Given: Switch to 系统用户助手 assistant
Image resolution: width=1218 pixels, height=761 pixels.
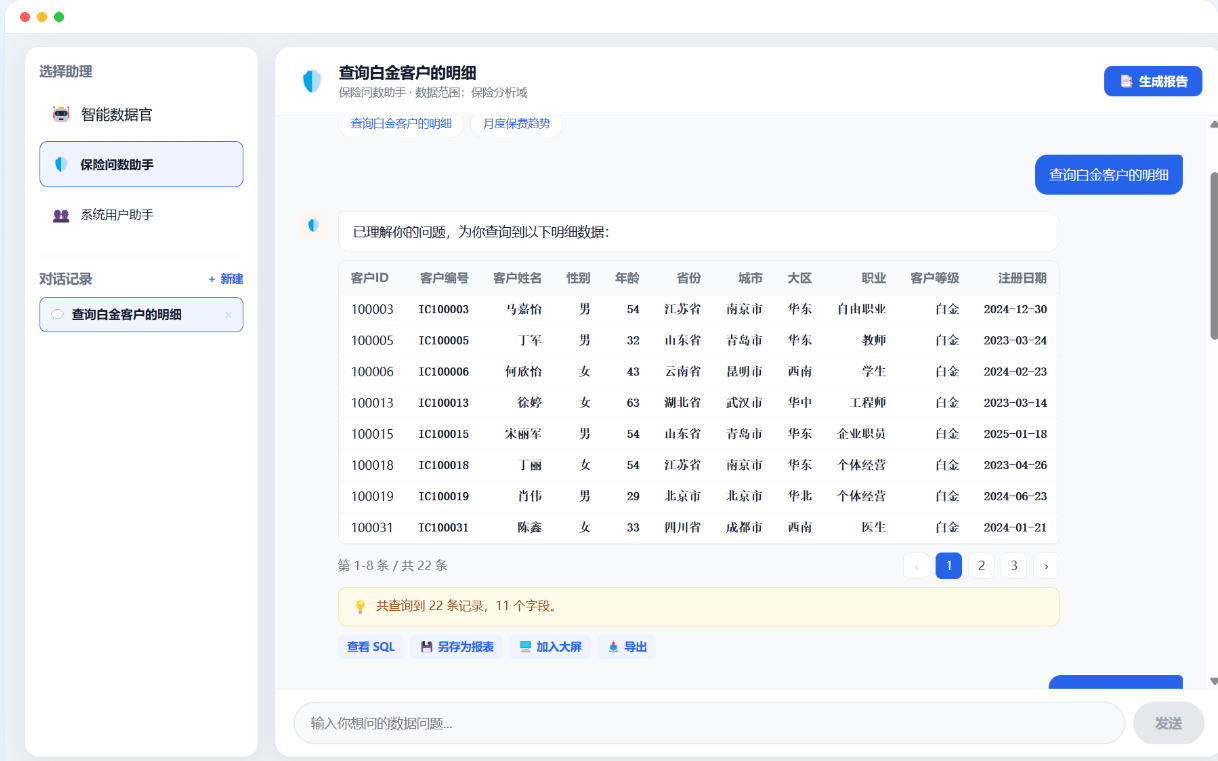Looking at the screenshot, I should [141, 215].
